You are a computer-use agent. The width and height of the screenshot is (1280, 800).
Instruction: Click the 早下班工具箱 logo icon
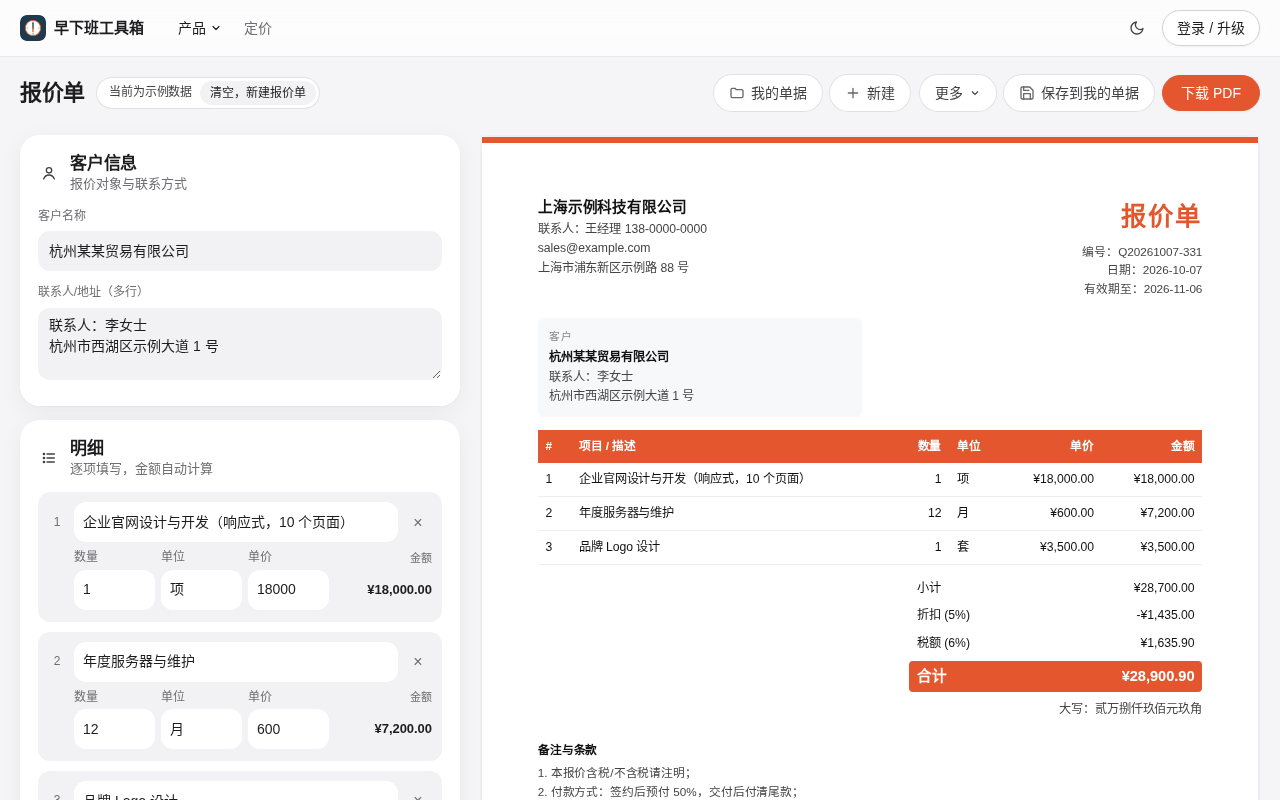(33, 28)
